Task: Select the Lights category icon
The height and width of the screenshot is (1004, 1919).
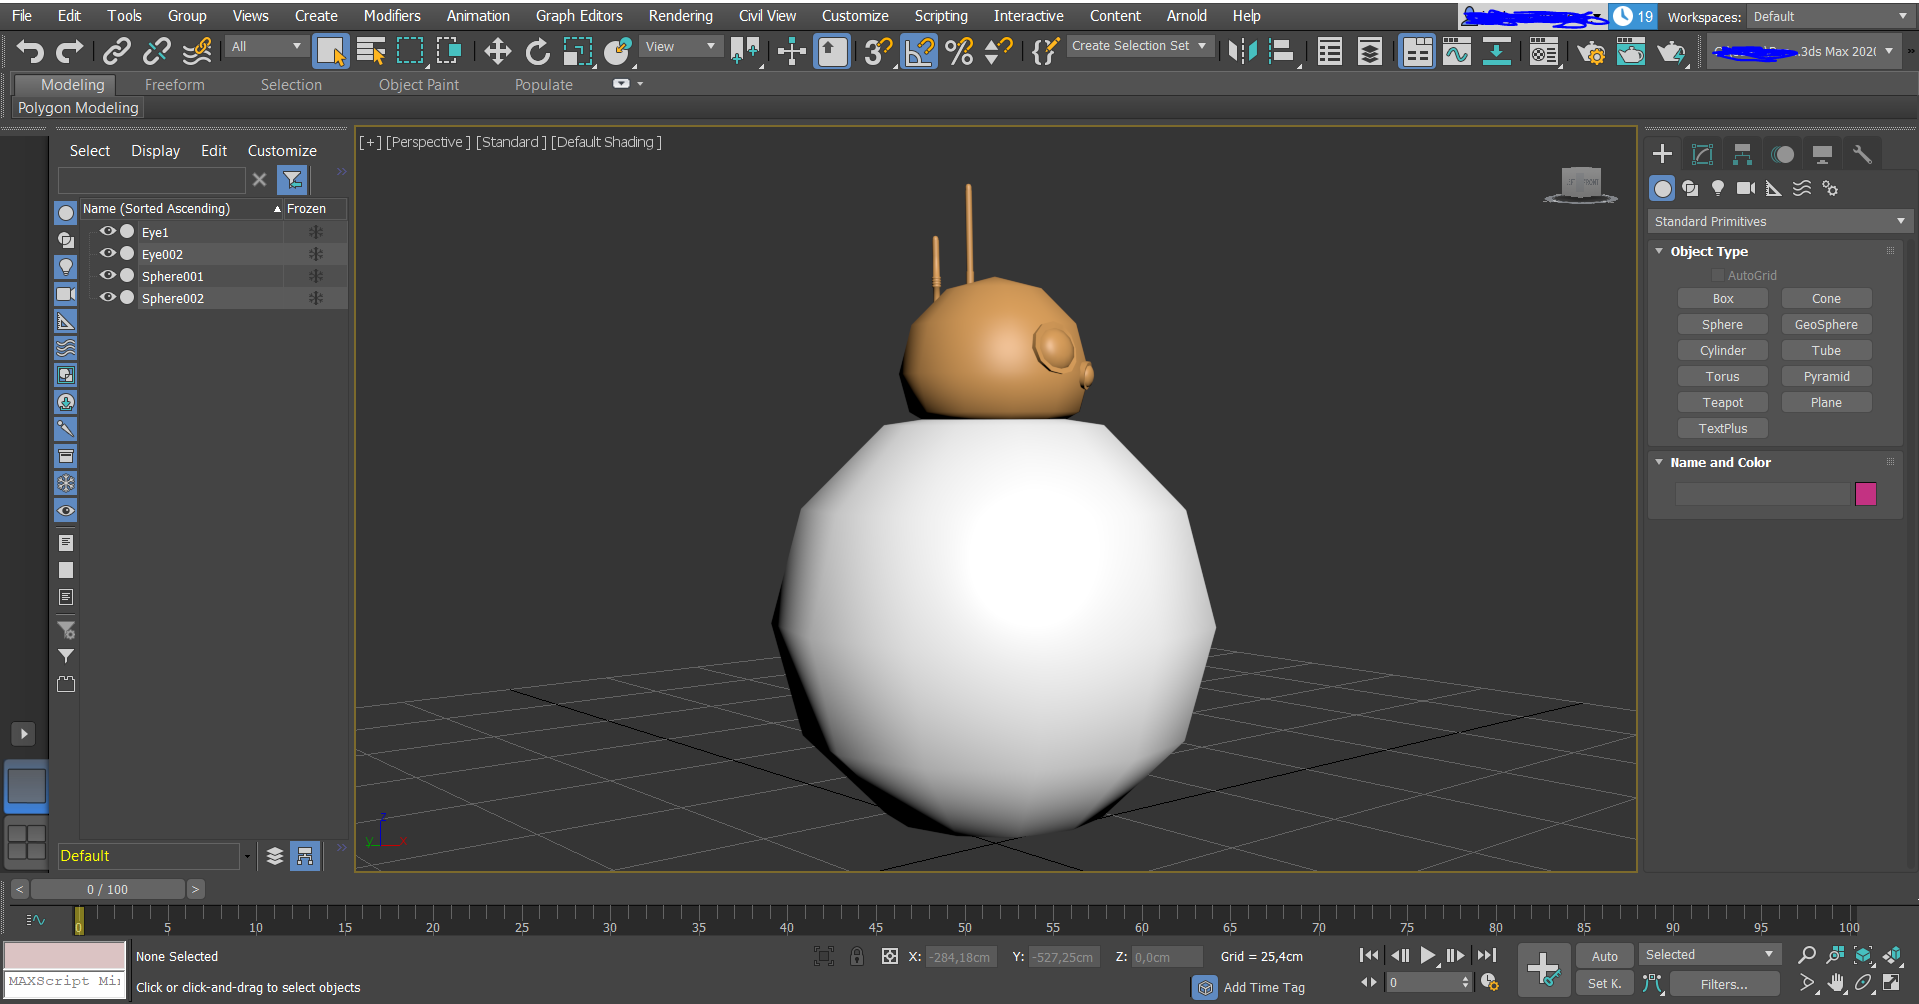Action: (x=1718, y=188)
